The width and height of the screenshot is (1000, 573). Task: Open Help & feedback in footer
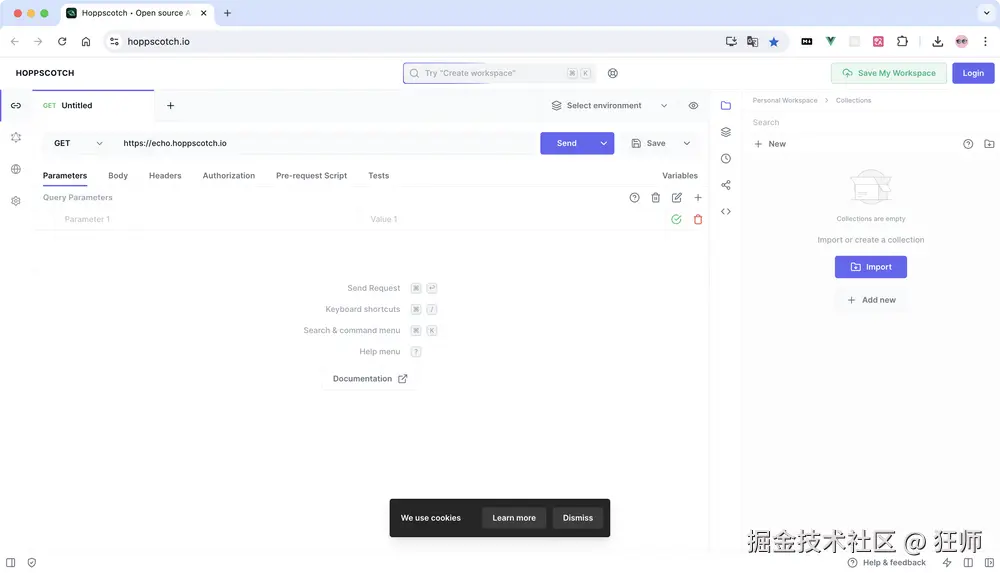click(x=886, y=563)
